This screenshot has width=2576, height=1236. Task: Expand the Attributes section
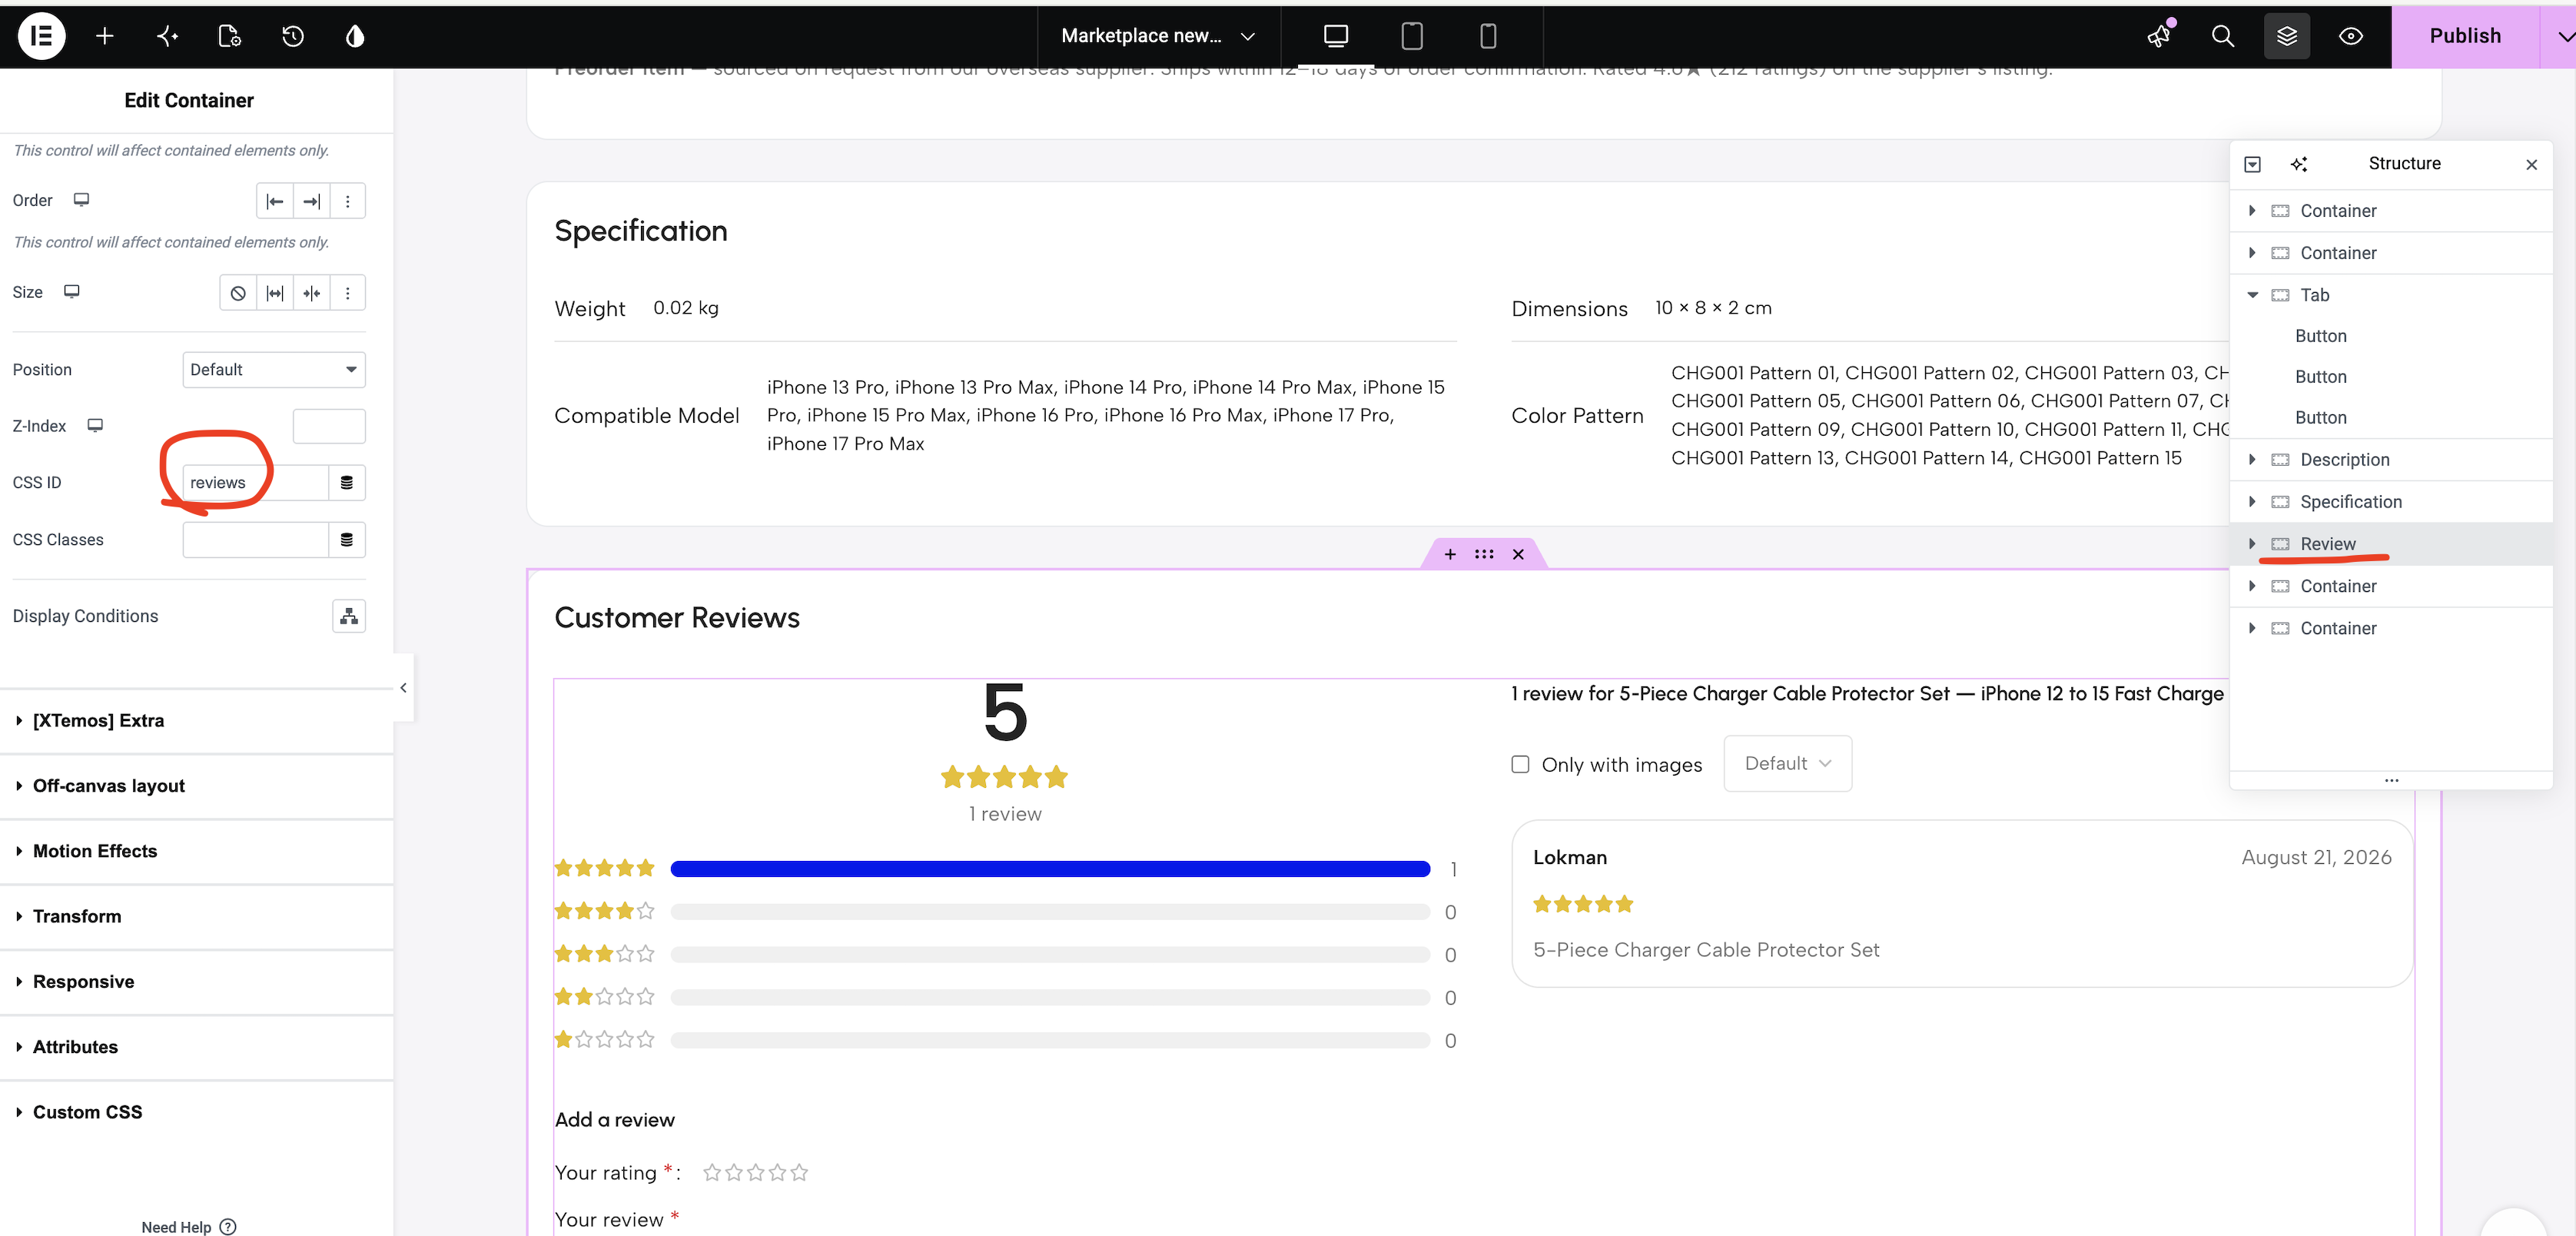(197, 1047)
